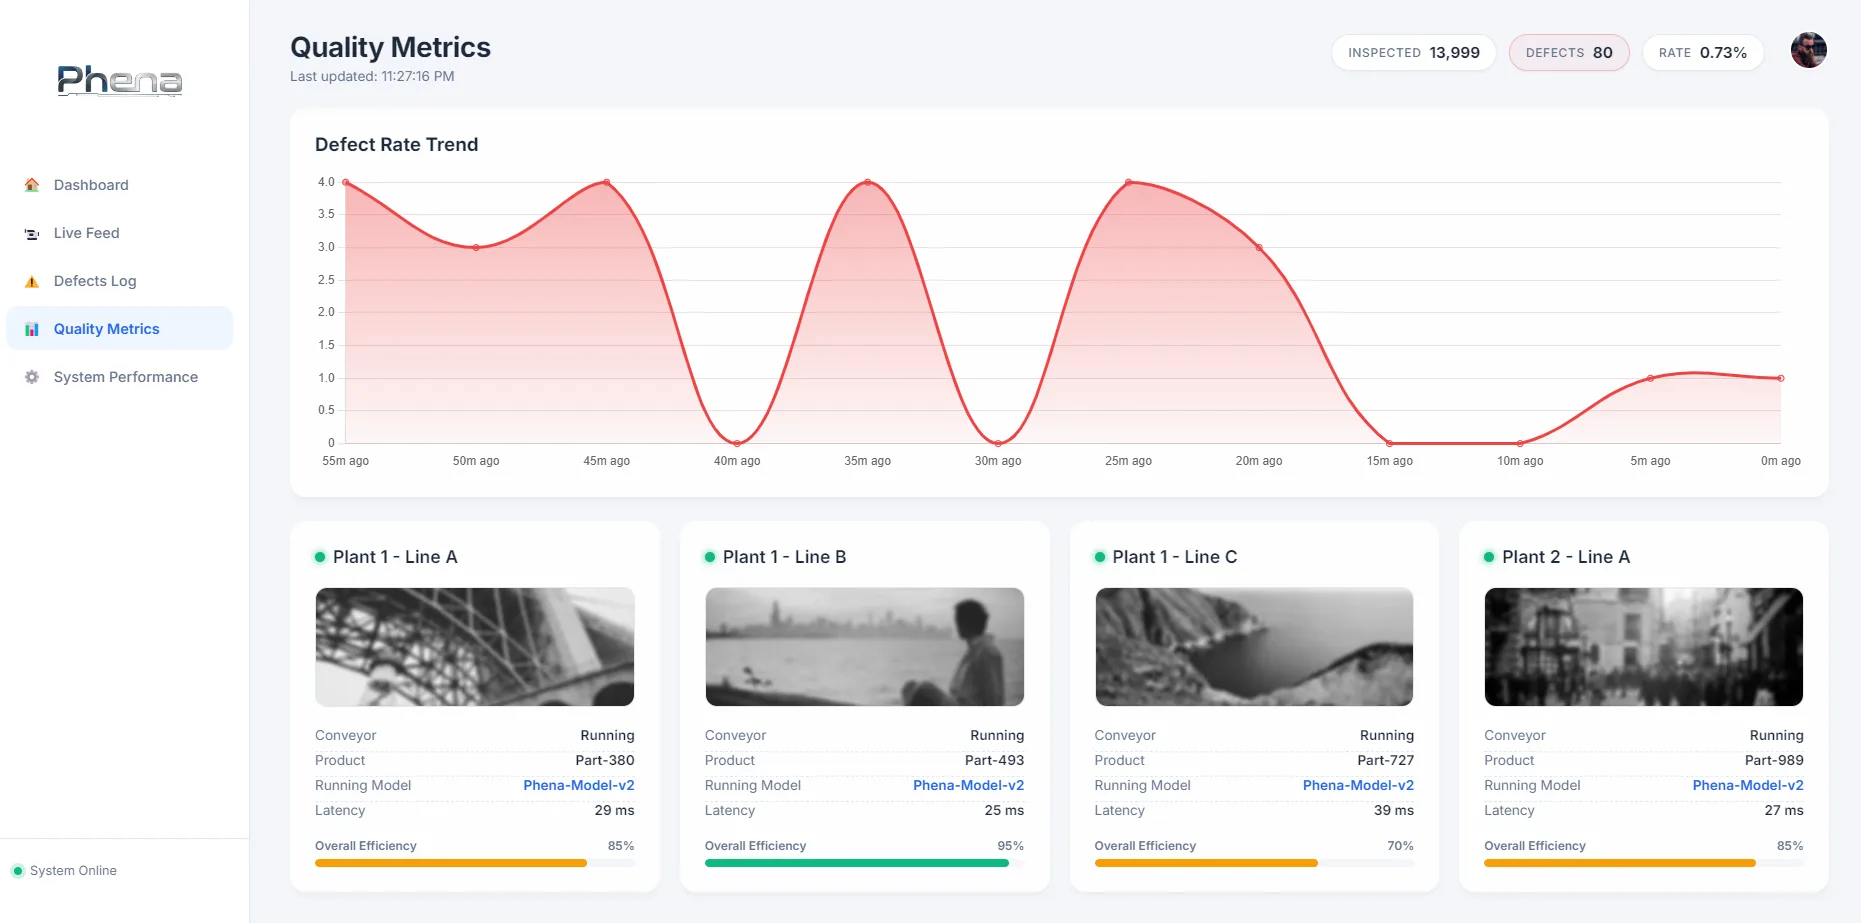The width and height of the screenshot is (1861, 923).
Task: Select the Quality Metrics chart icon
Action: coord(31,328)
